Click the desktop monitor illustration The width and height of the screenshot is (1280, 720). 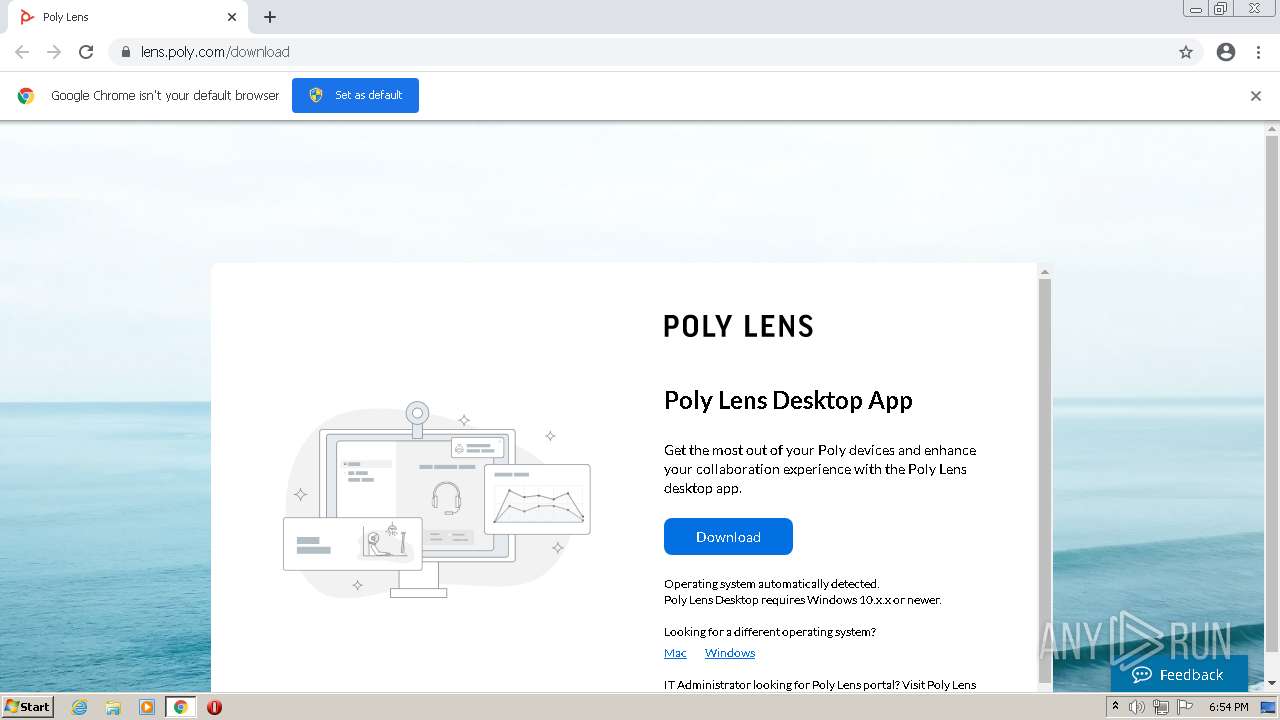click(437, 499)
